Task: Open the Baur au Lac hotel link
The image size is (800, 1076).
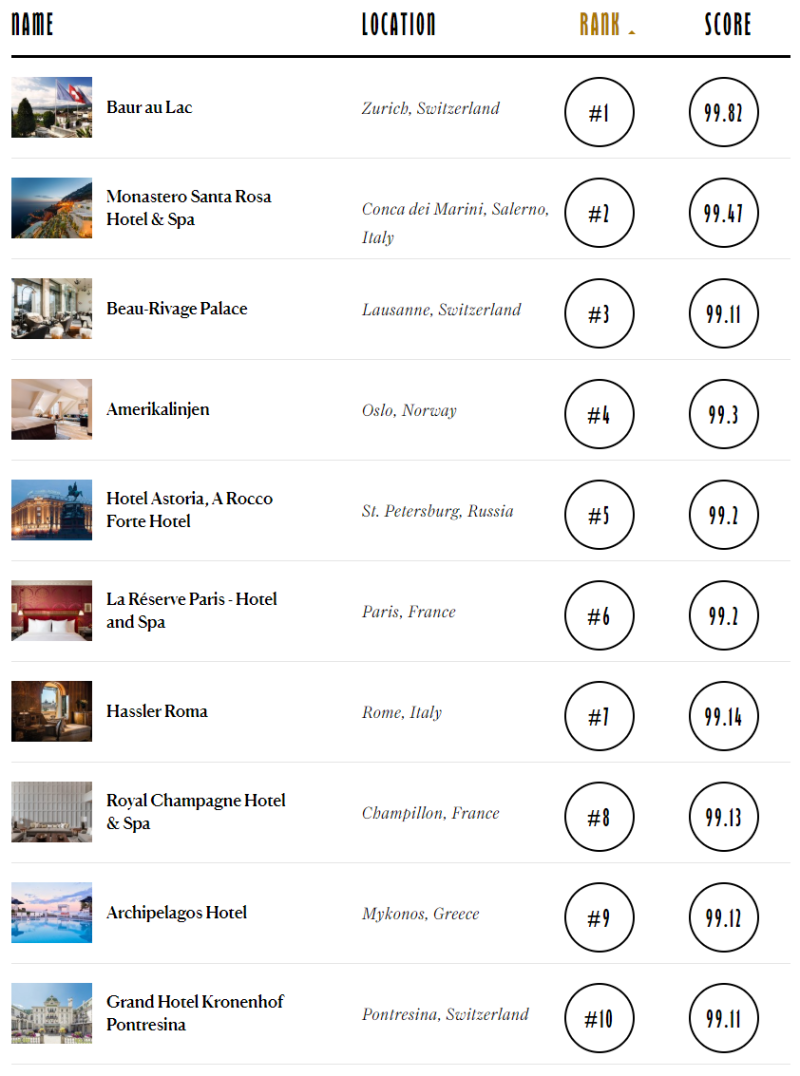Action: (149, 108)
